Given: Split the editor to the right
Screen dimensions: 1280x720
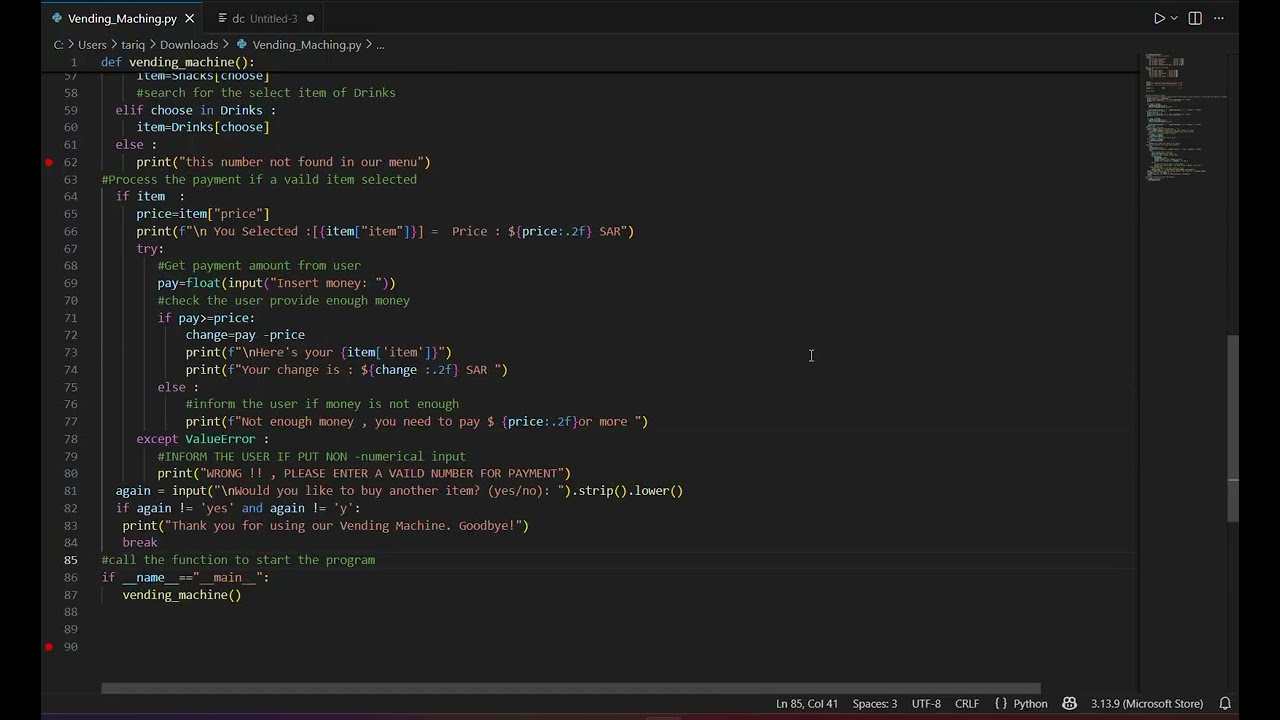Looking at the screenshot, I should tap(1195, 18).
